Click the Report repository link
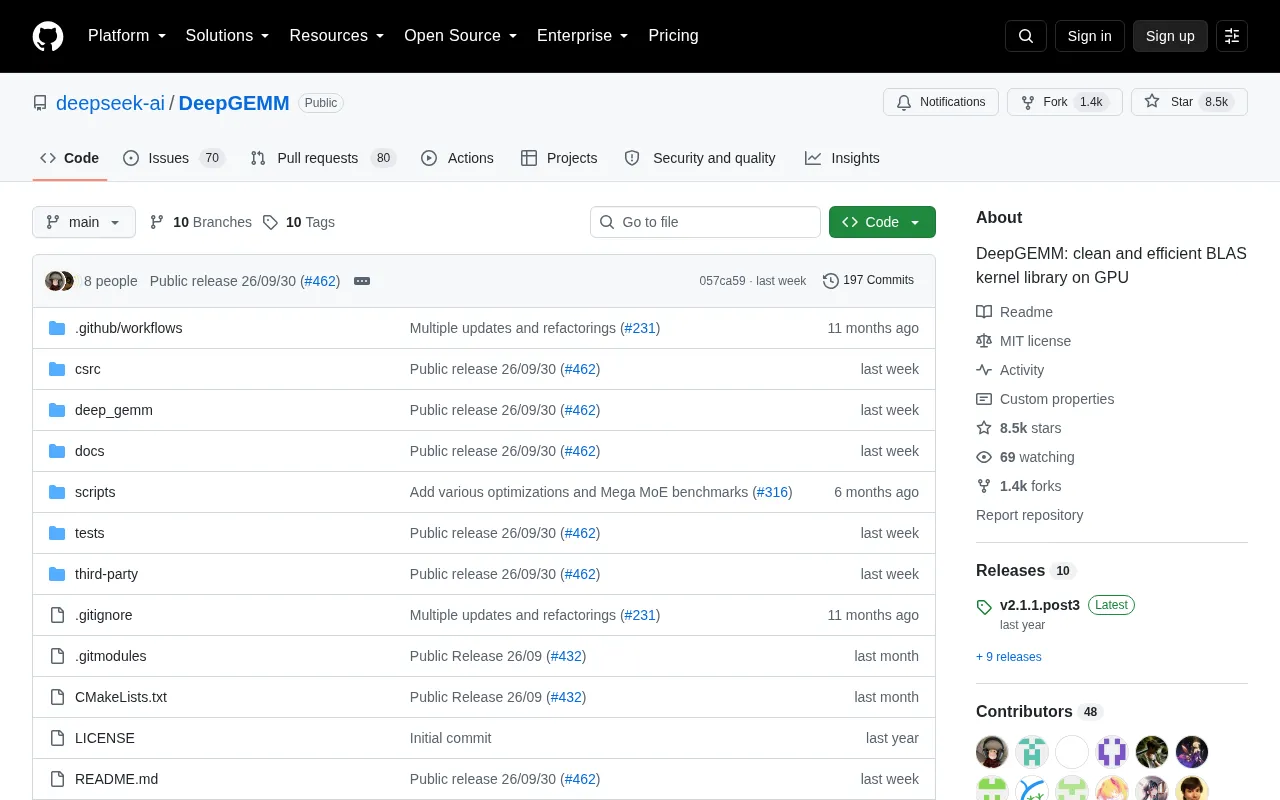 coord(1029,515)
